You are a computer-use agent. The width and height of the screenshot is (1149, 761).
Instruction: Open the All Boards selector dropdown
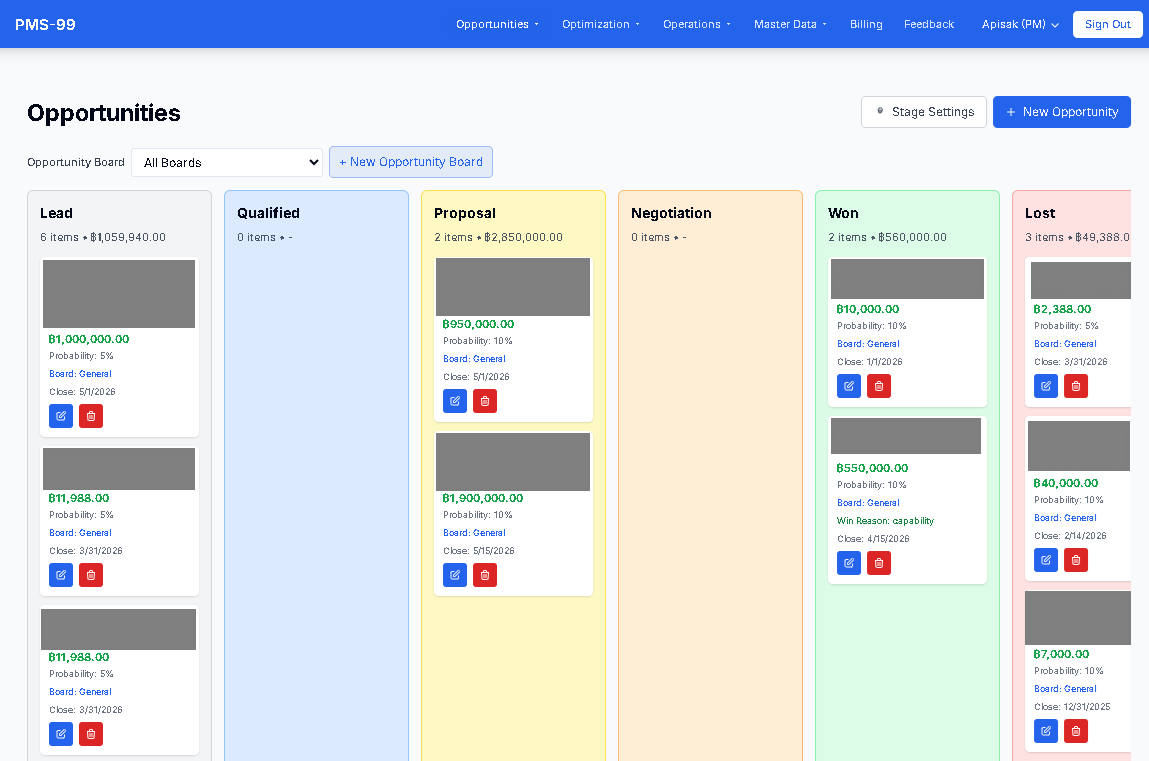pos(227,162)
